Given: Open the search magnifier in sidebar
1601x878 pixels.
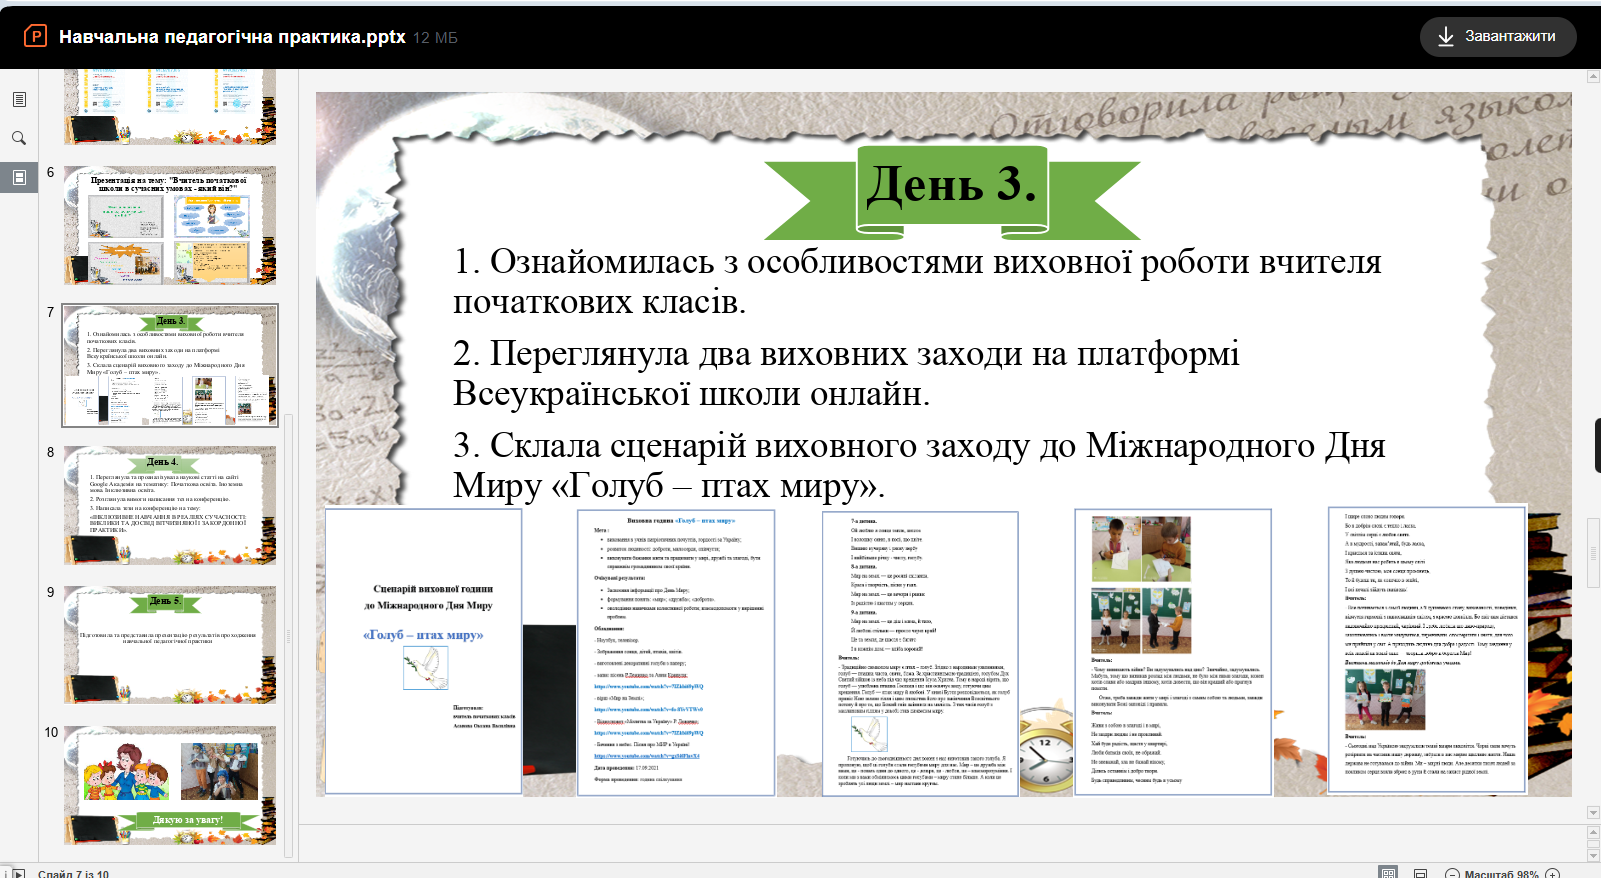Looking at the screenshot, I should coord(19,139).
